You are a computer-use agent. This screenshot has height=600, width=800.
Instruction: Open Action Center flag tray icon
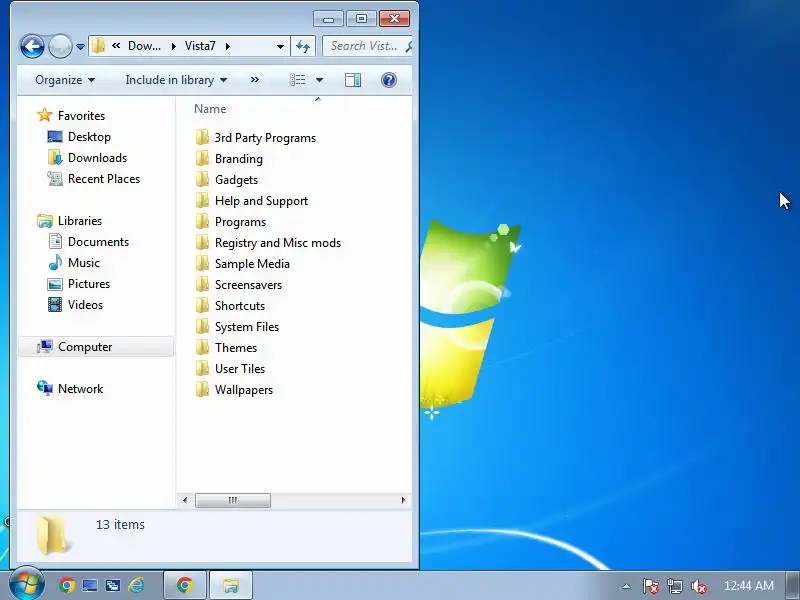650,586
